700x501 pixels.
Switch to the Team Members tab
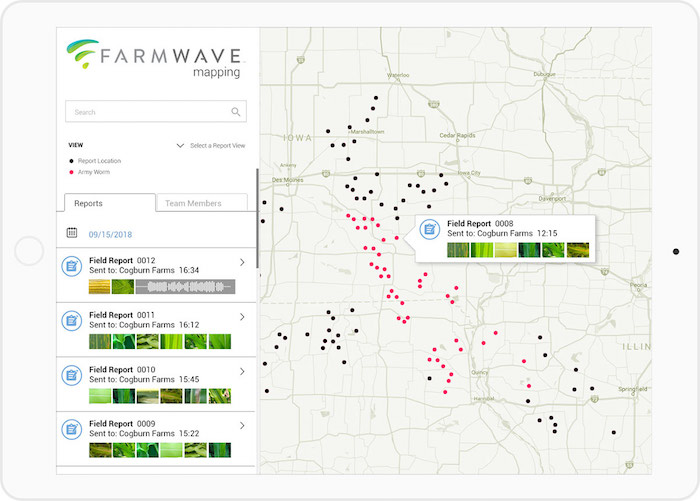(x=203, y=203)
